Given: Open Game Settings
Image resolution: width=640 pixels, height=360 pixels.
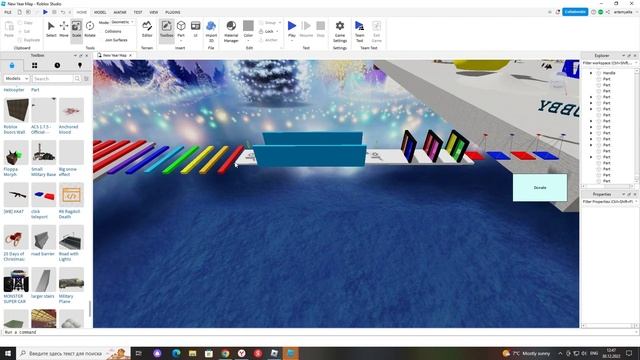Looking at the screenshot, I should [x=340, y=31].
